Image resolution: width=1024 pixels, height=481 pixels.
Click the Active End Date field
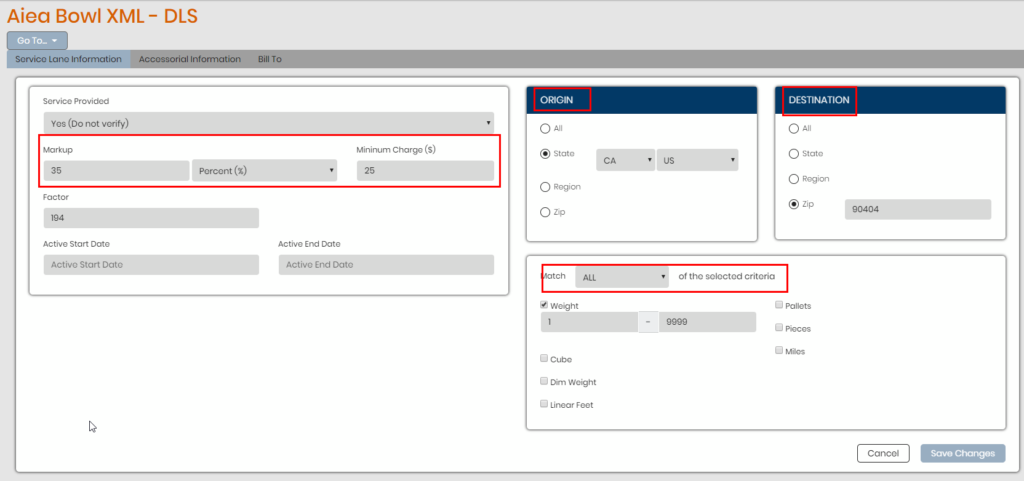(x=386, y=265)
